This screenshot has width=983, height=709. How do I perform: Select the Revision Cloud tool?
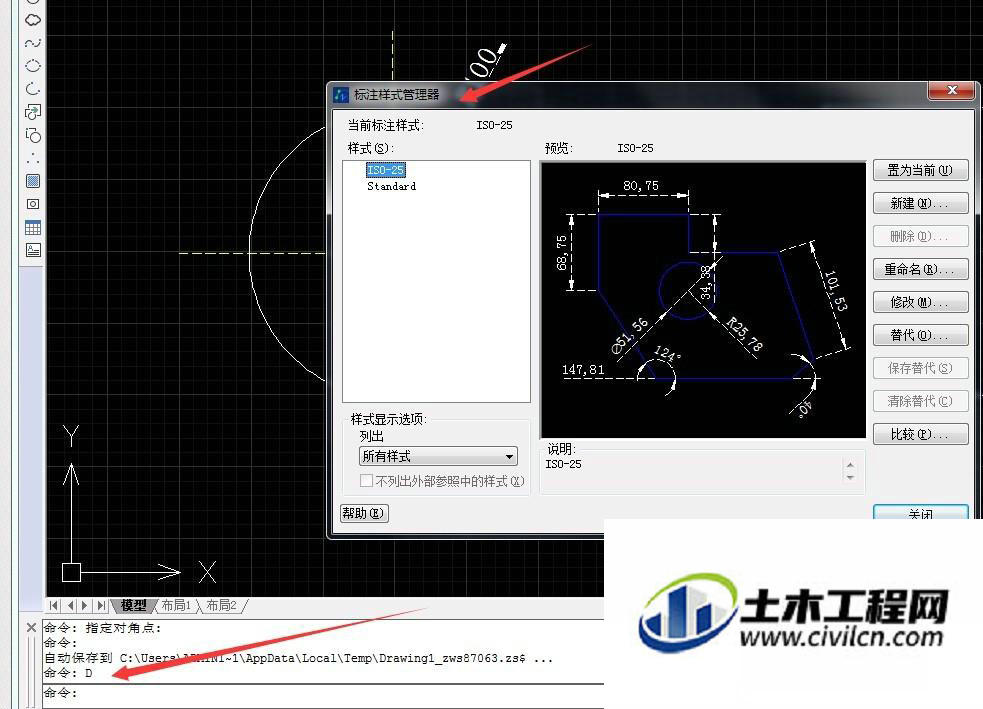pos(33,21)
